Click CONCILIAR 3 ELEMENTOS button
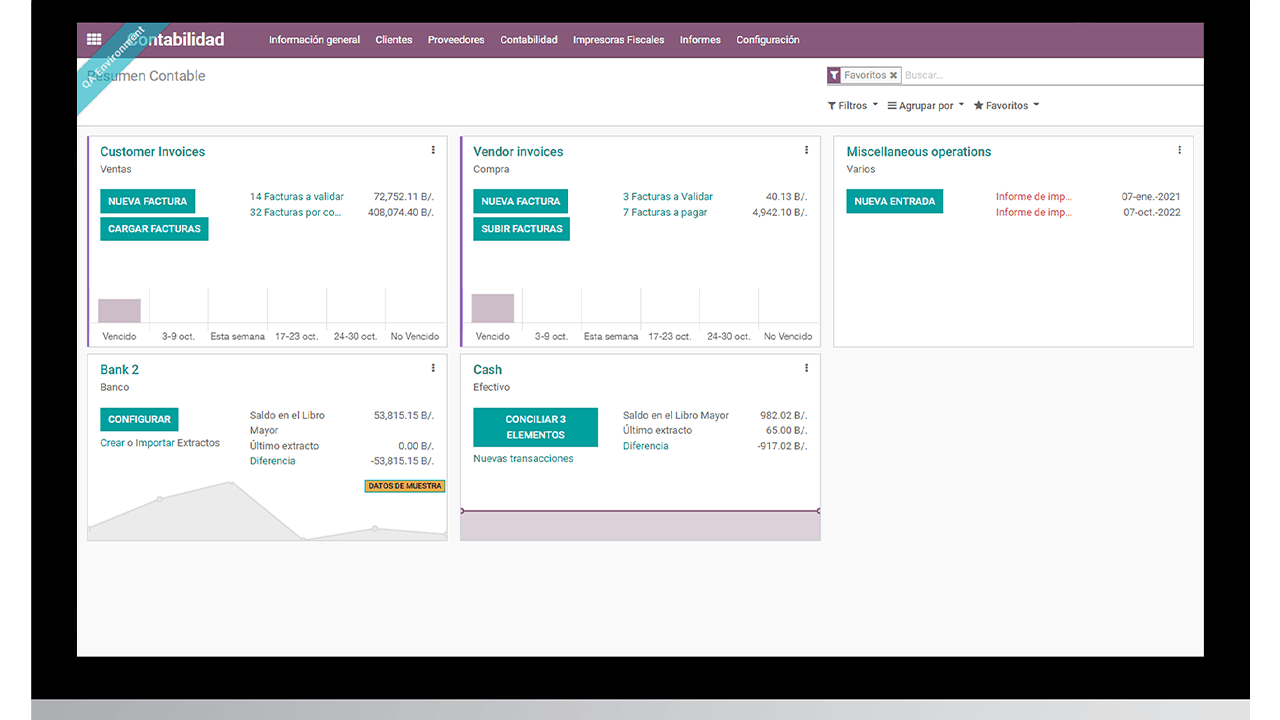The height and width of the screenshot is (720, 1280). pyautogui.click(x=535, y=427)
